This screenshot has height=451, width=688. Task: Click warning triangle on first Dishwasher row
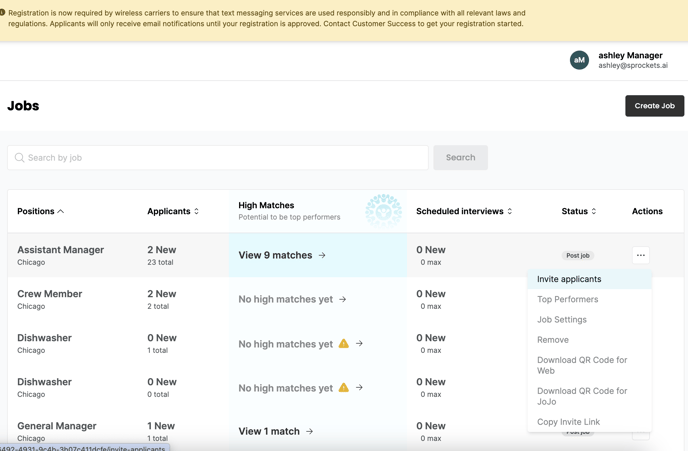[x=344, y=344]
